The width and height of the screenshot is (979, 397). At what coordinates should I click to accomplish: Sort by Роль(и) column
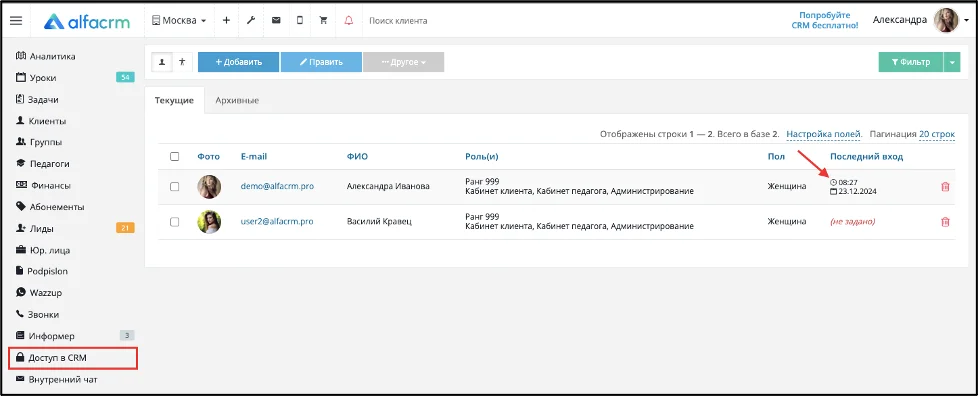(481, 157)
